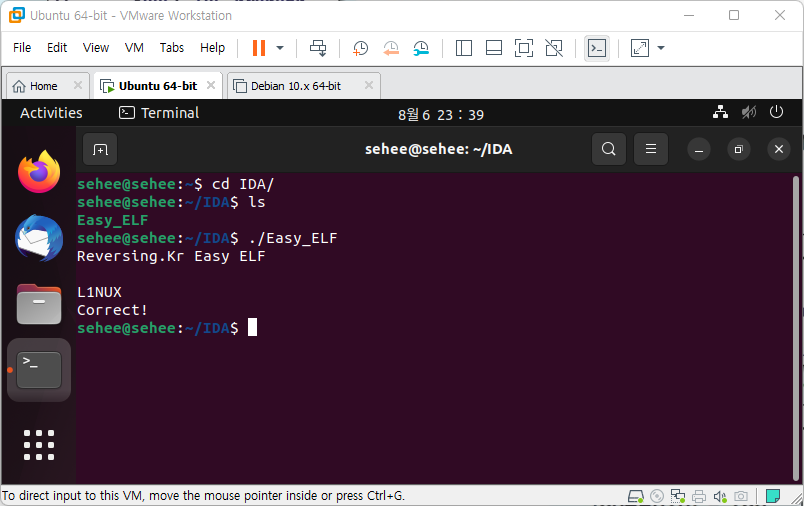
Task: Click the VMware message log icon
Action: click(773, 496)
